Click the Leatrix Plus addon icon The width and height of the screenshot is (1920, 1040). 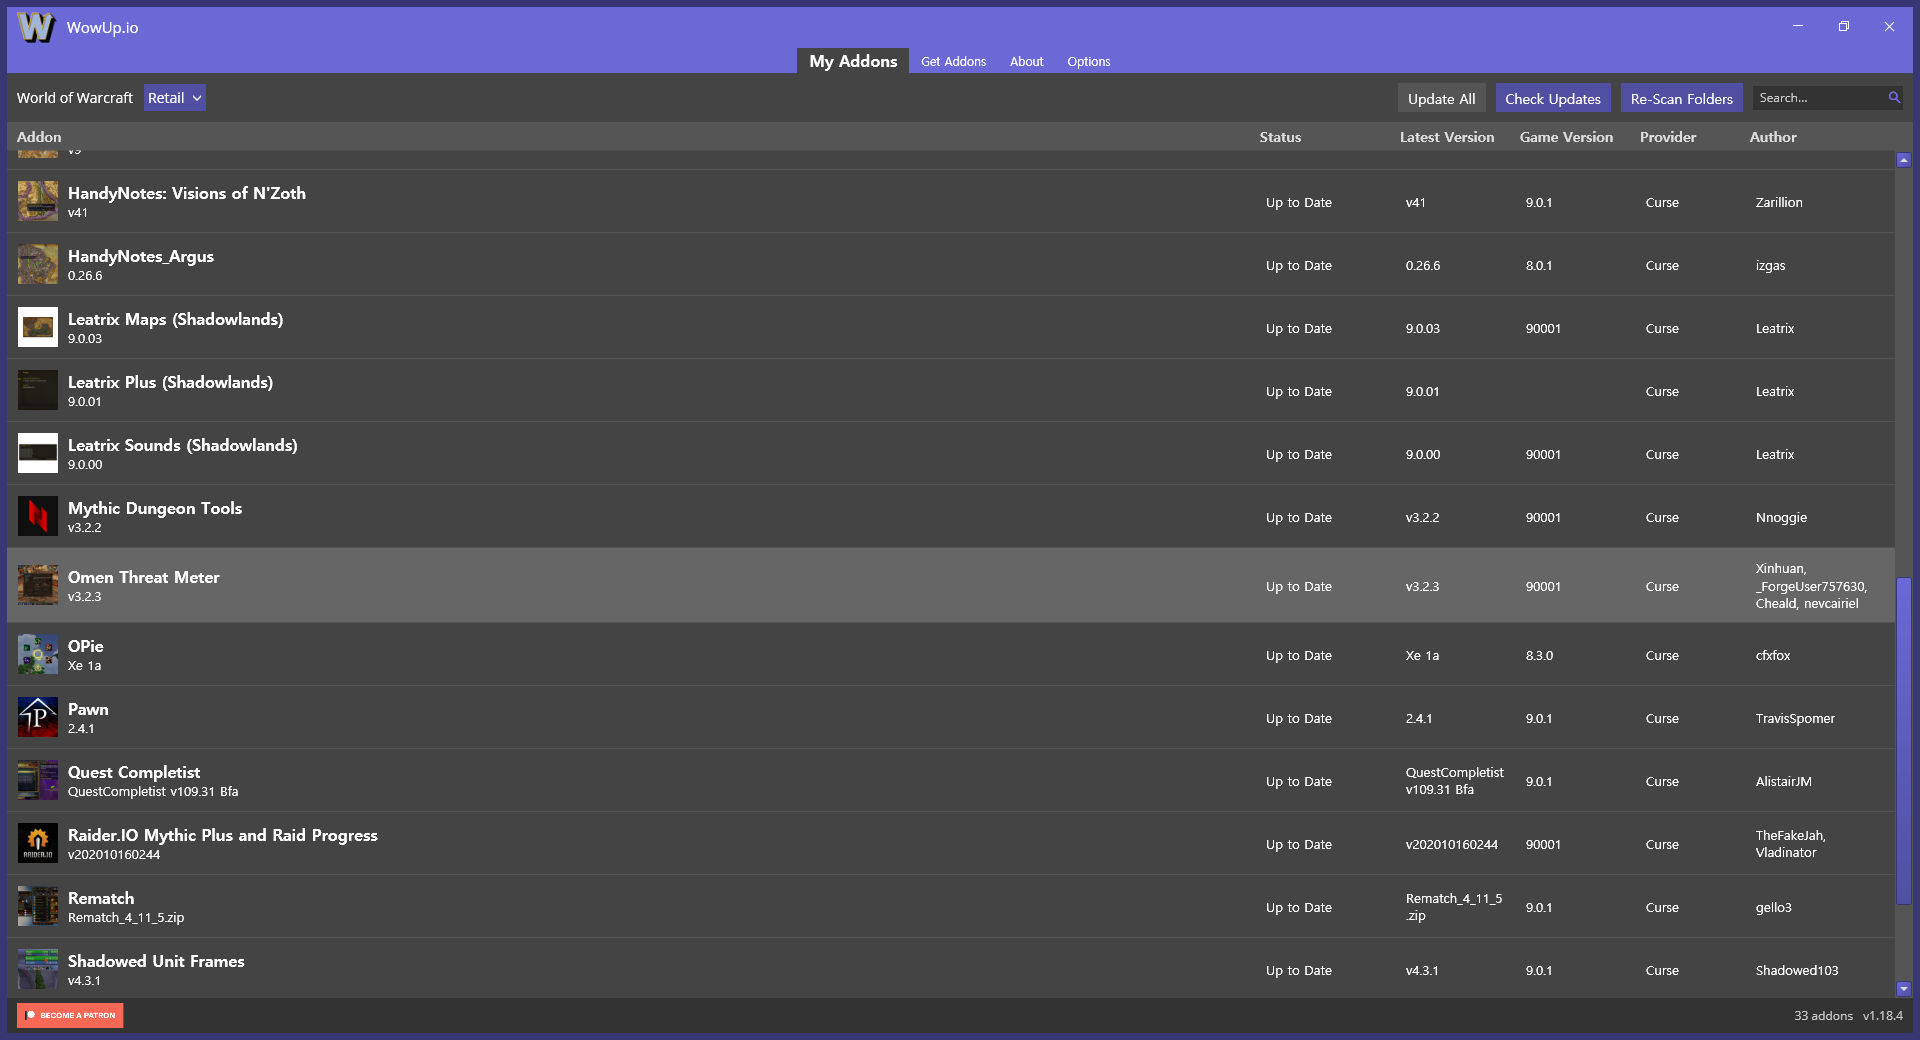(x=38, y=390)
